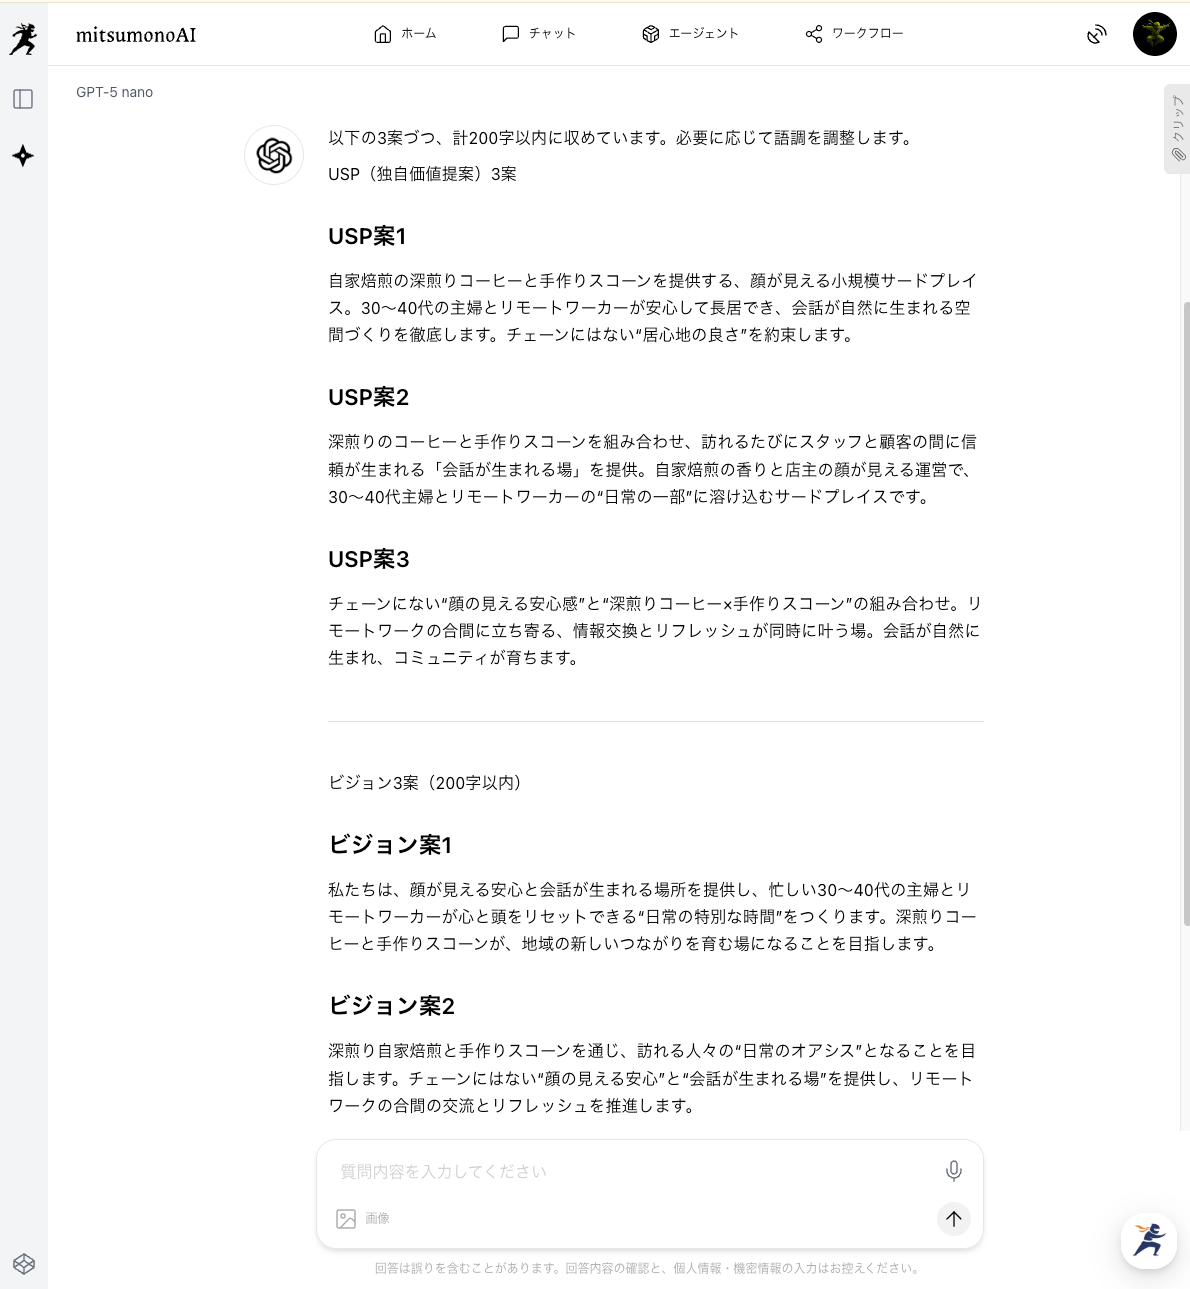This screenshot has width=1190, height=1289.
Task: Click the ninja logo icon at top-left
Action: [23, 39]
